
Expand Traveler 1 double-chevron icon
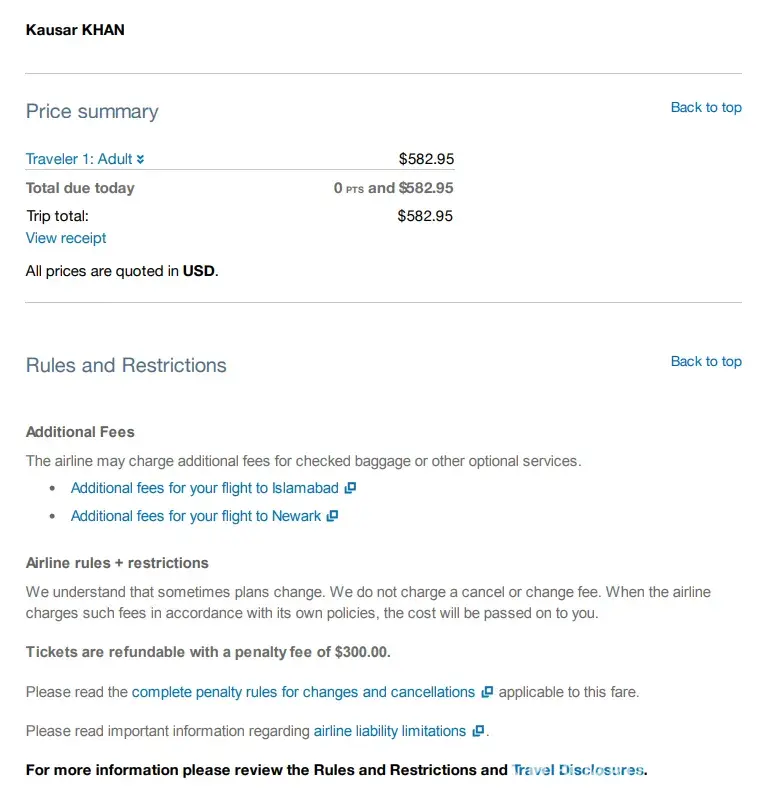click(141, 160)
